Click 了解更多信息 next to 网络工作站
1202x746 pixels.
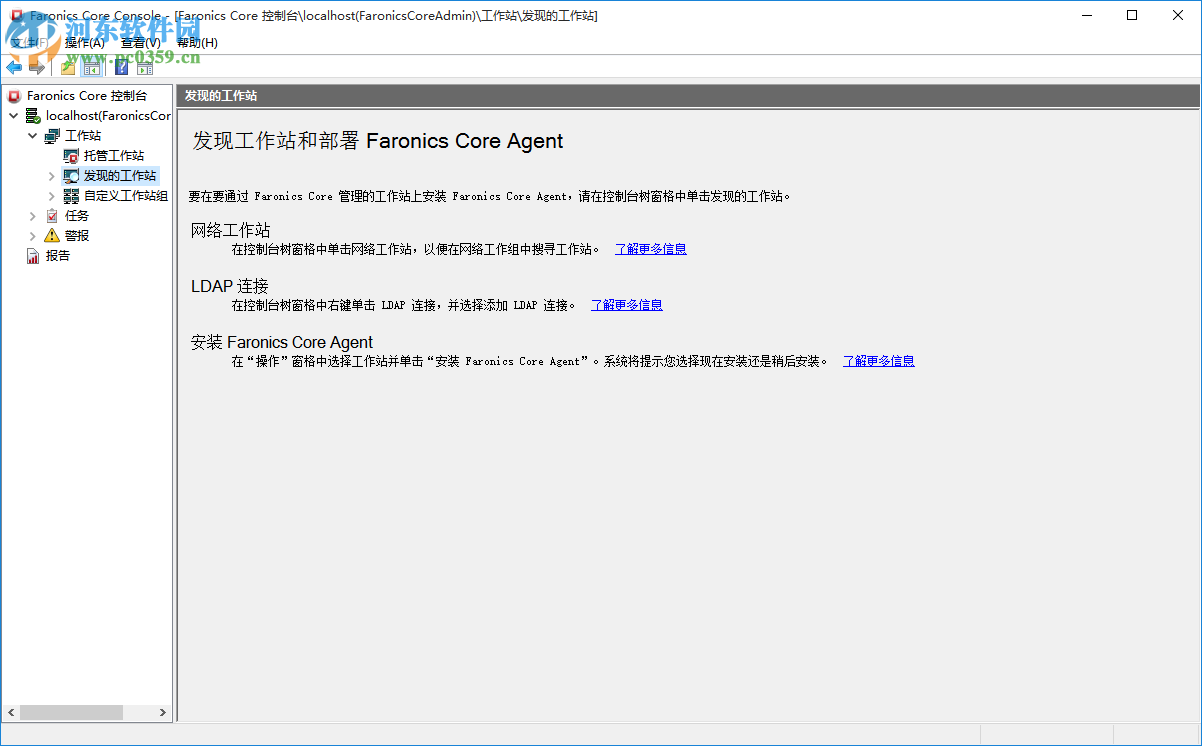click(650, 249)
